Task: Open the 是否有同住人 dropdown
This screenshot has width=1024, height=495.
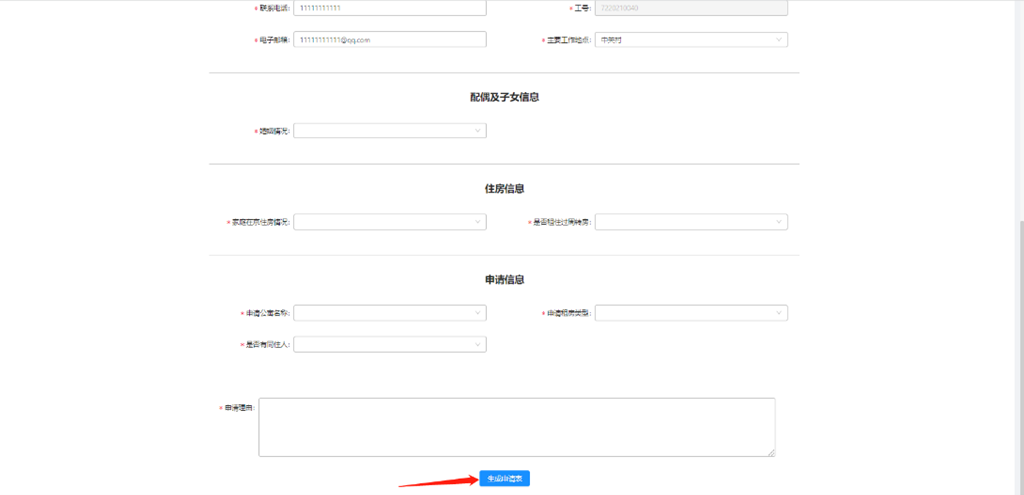Action: click(390, 344)
